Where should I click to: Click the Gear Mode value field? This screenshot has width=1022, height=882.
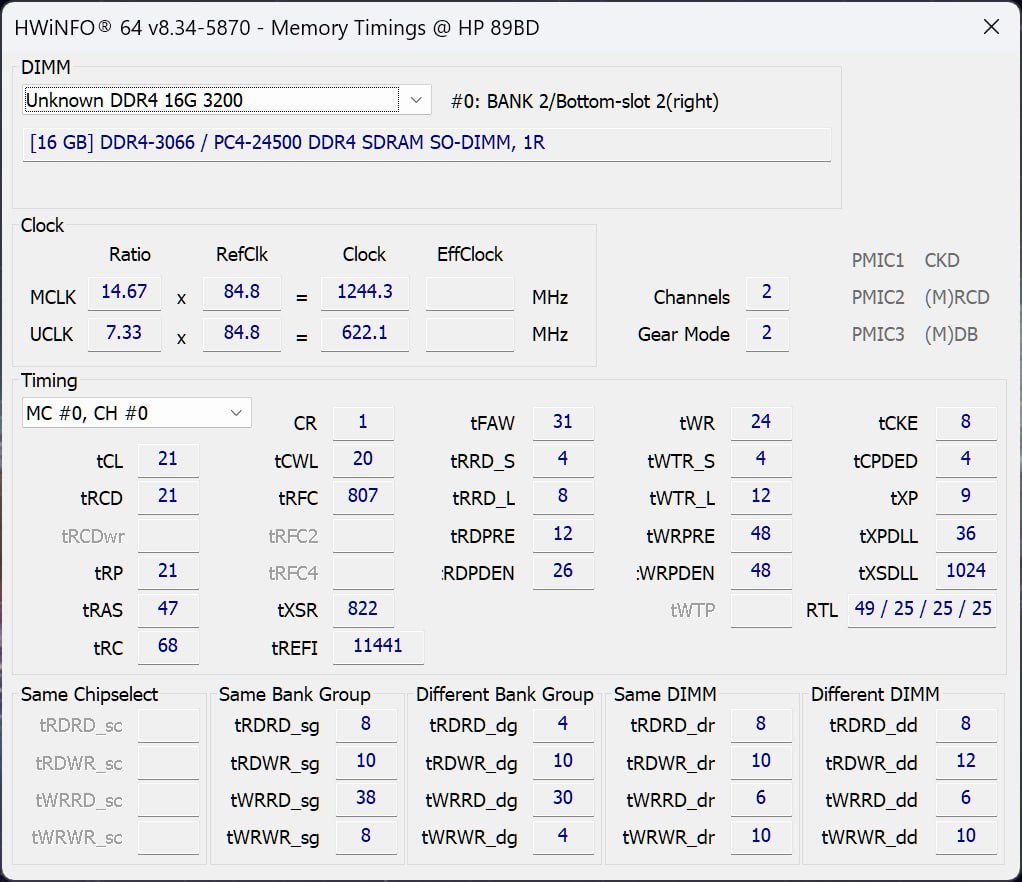point(766,333)
